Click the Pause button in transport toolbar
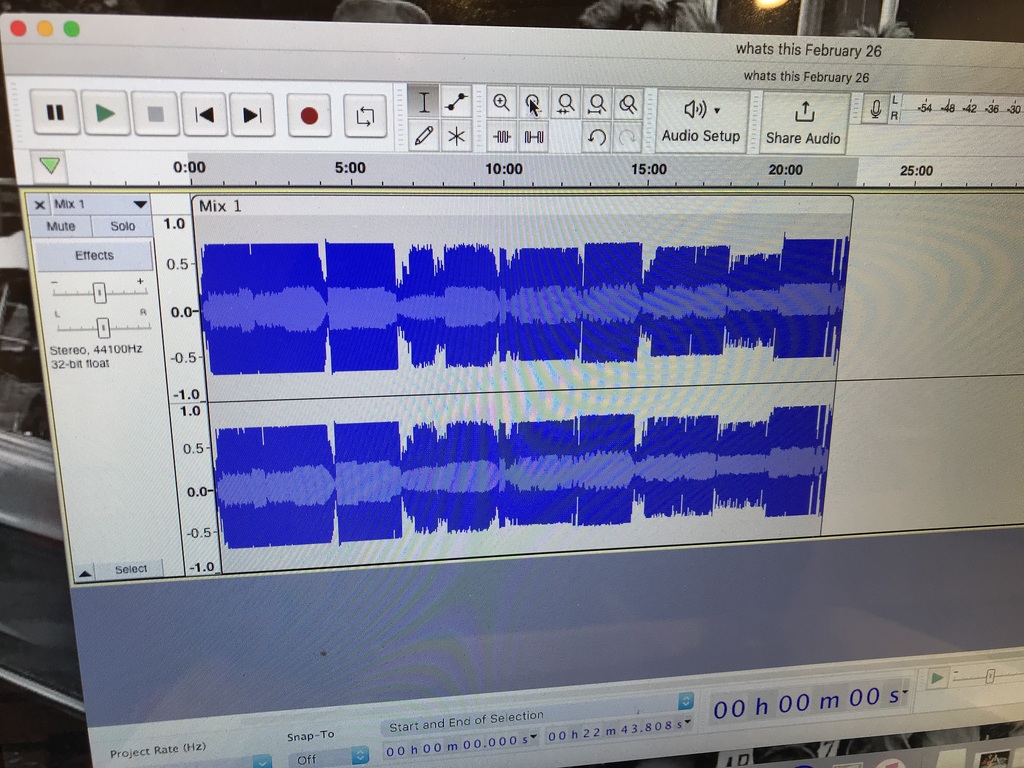The image size is (1024, 768). (x=55, y=113)
